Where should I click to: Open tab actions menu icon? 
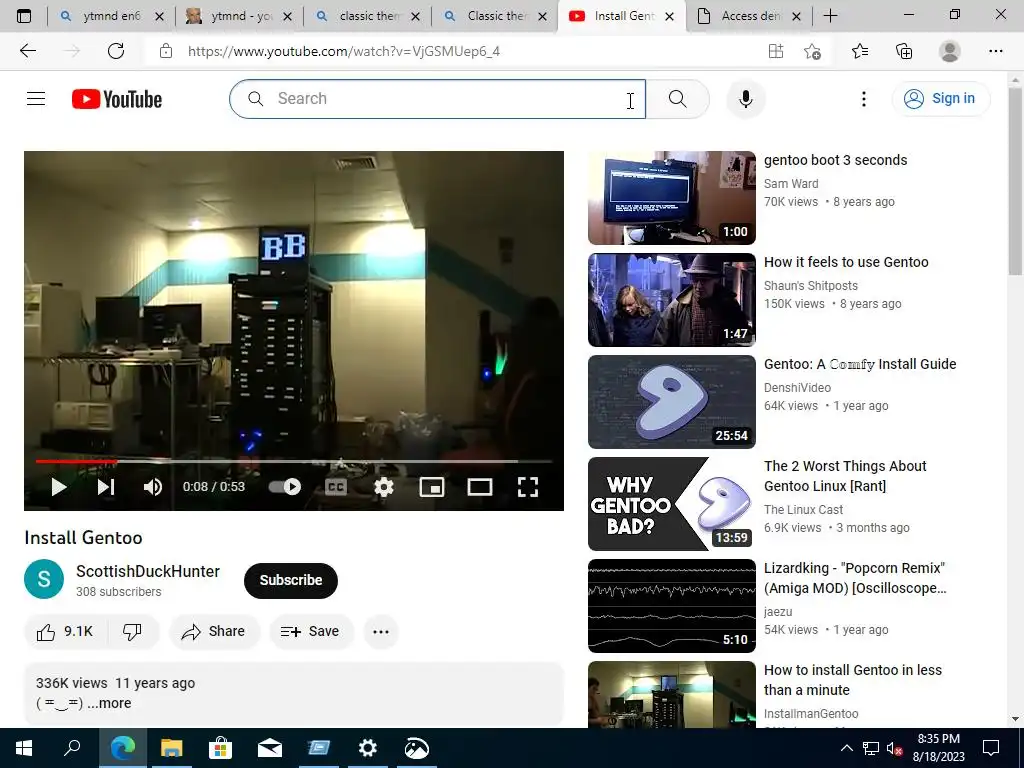[x=24, y=16]
